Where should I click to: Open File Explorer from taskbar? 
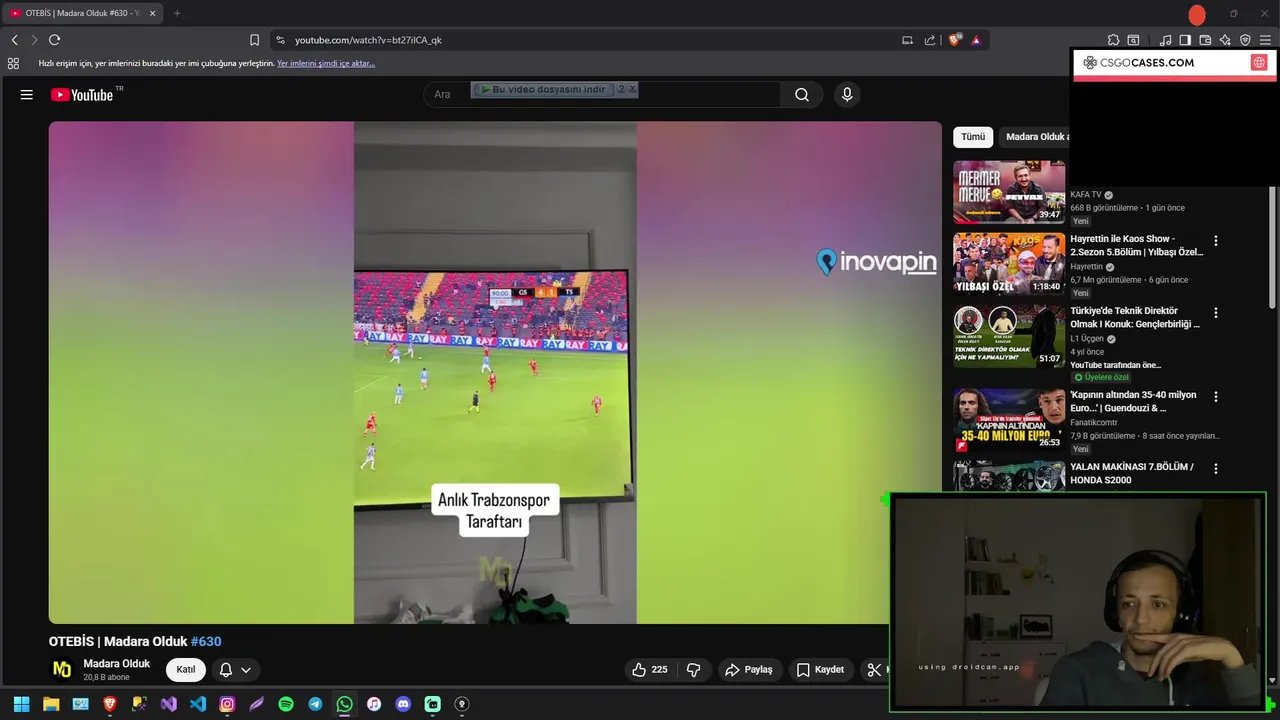[51, 704]
